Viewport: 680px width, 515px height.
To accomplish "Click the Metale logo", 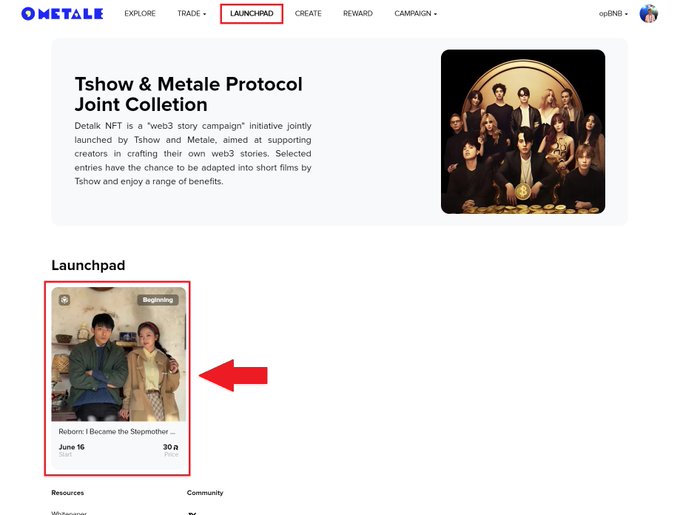I will pos(62,14).
